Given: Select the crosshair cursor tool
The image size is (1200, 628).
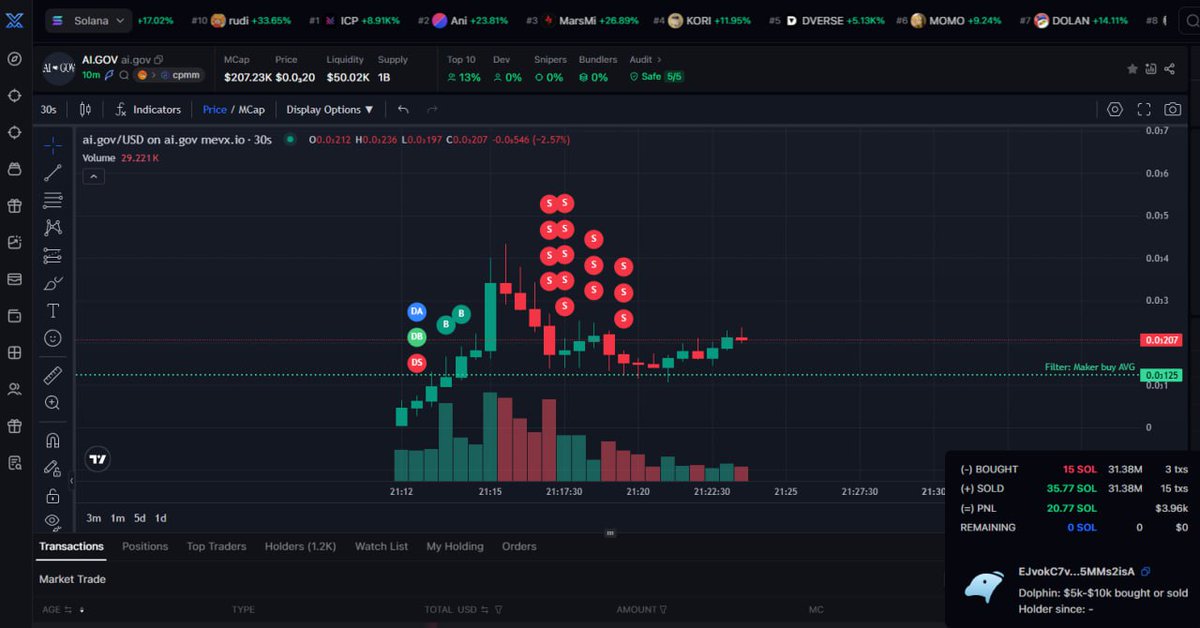Looking at the screenshot, I should 53,145.
